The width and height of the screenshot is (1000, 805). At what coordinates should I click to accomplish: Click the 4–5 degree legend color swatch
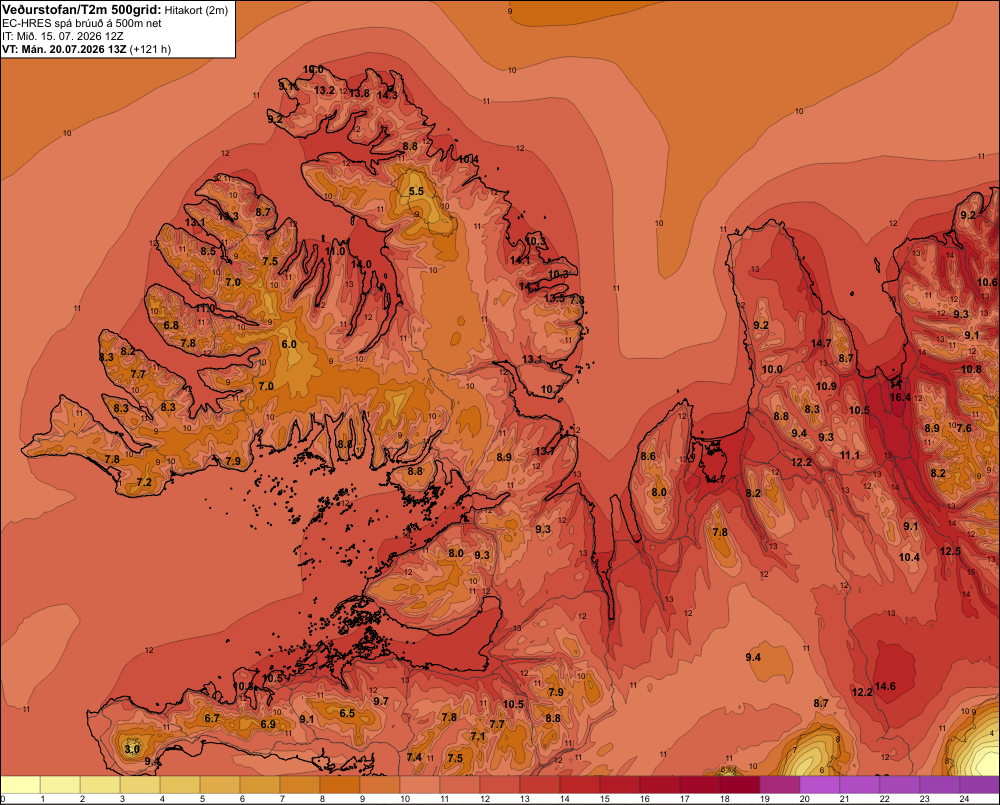coord(180,785)
